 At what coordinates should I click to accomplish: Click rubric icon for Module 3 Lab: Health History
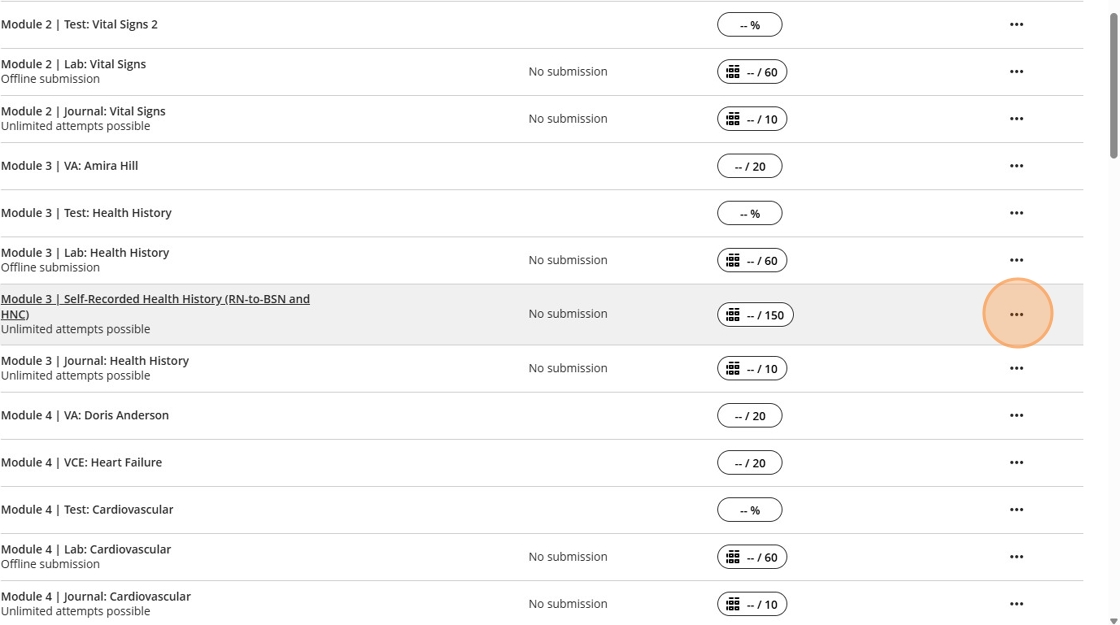point(733,260)
